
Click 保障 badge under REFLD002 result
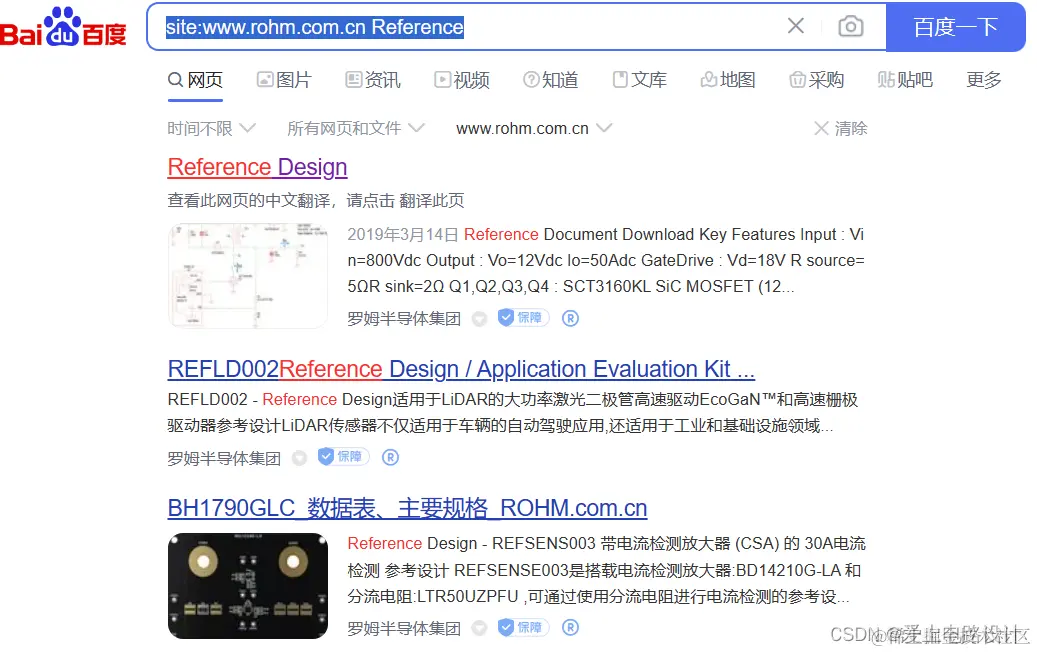point(344,457)
